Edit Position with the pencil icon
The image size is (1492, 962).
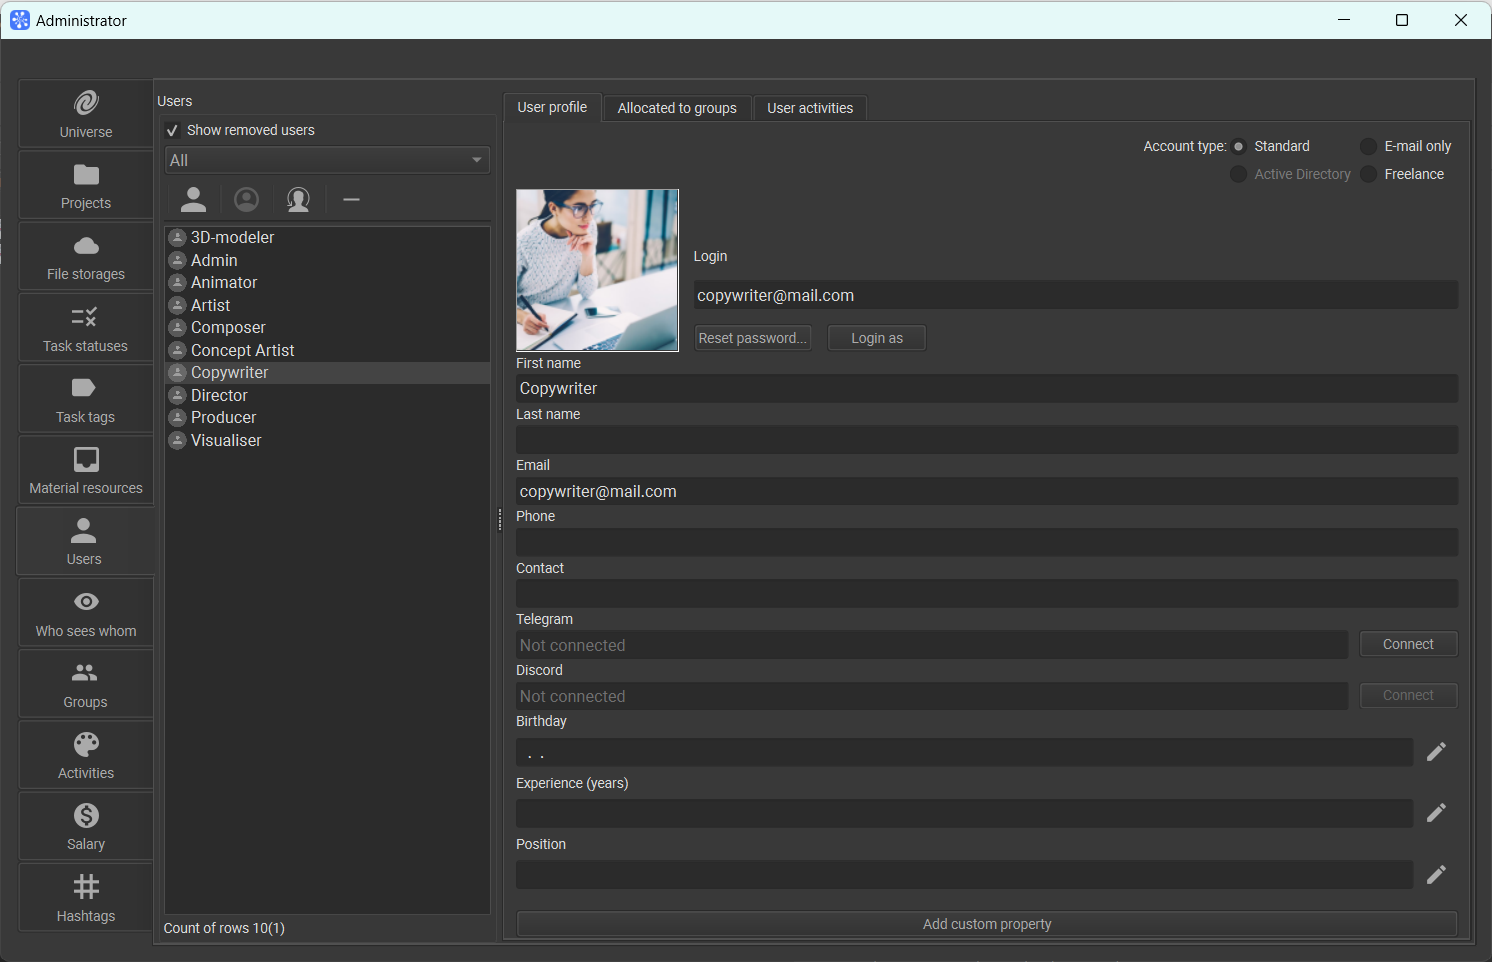click(1436, 875)
